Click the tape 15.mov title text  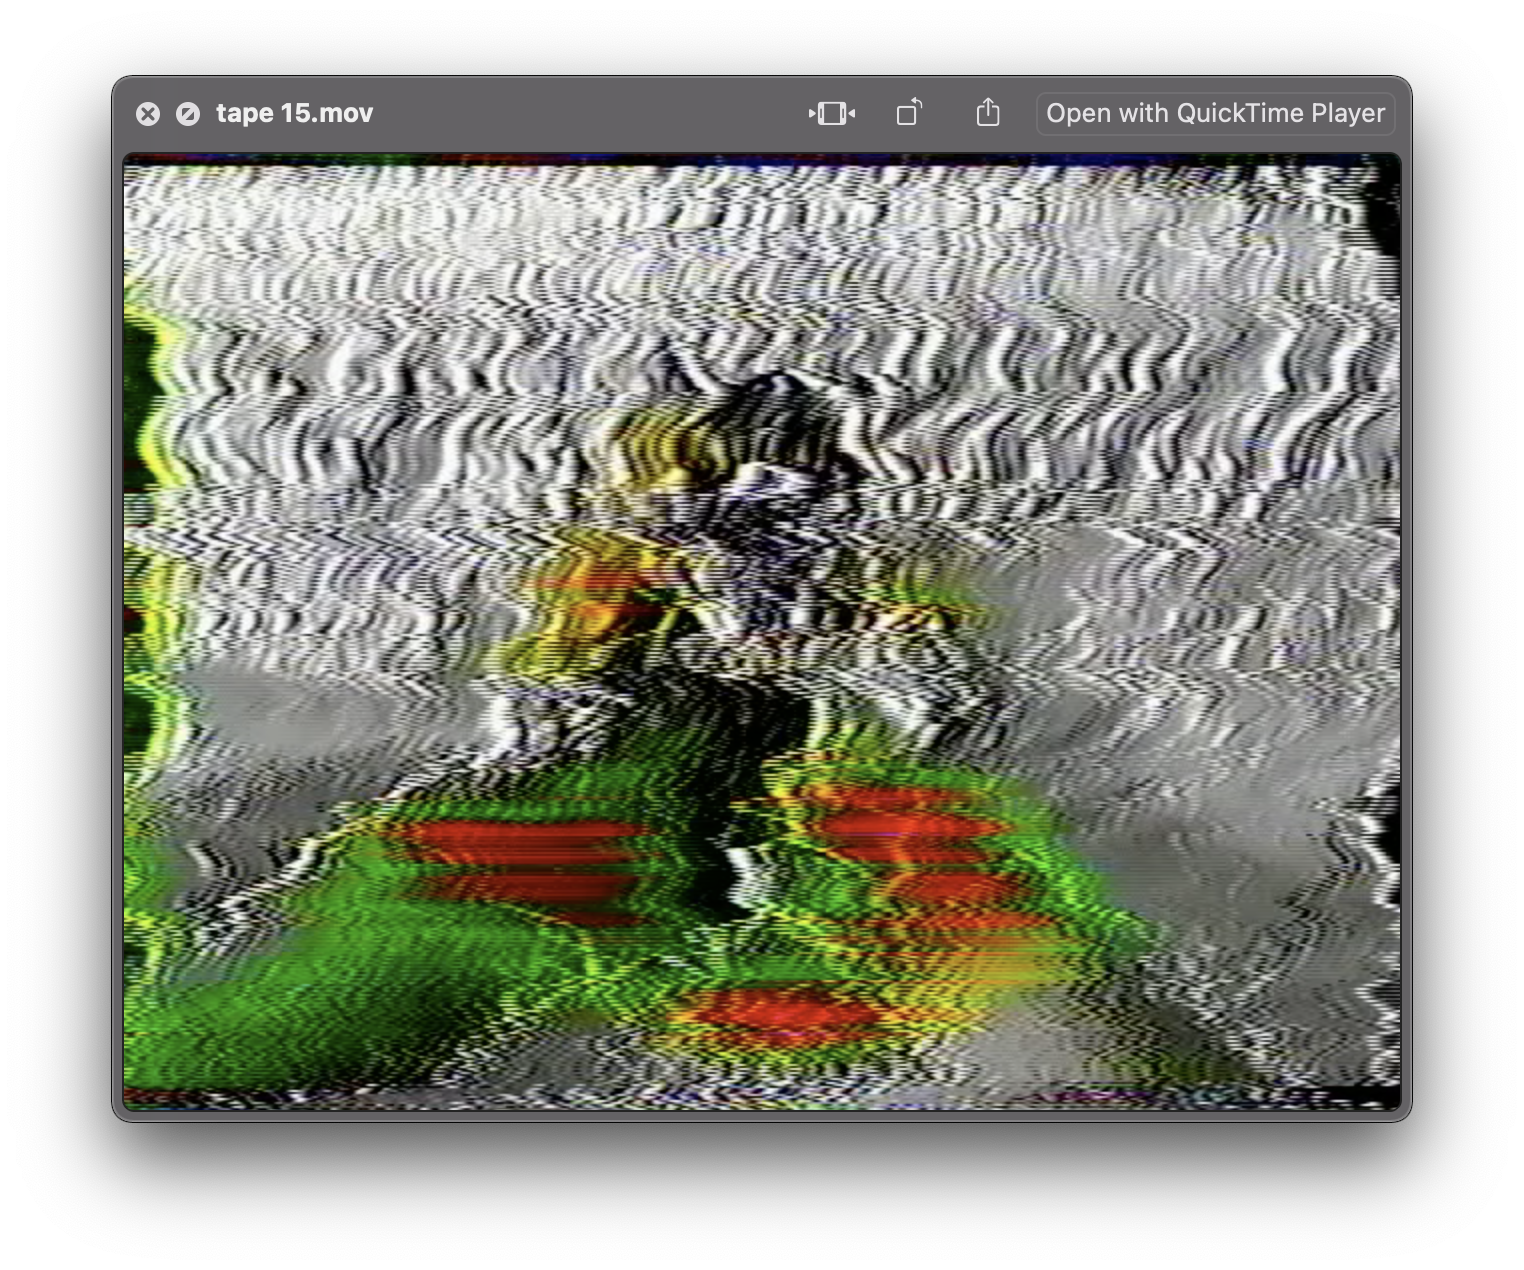(x=294, y=113)
